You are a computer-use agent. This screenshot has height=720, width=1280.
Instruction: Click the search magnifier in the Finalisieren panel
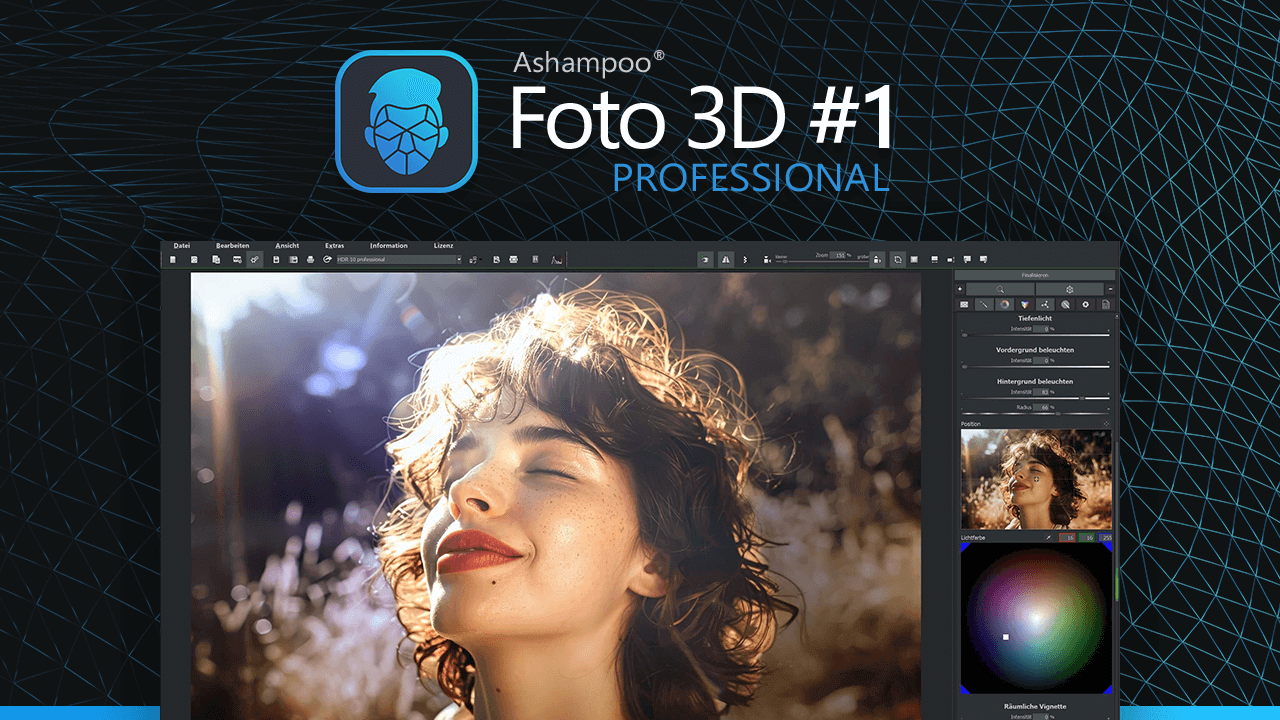pos(1000,289)
